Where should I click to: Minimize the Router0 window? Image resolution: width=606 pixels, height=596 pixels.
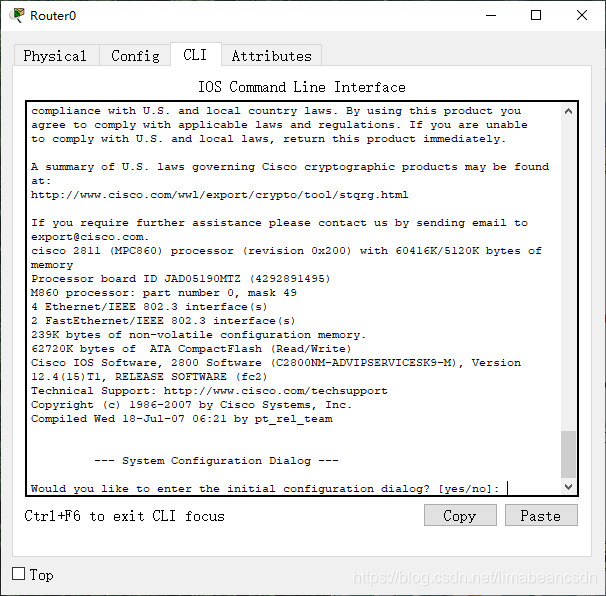click(491, 15)
